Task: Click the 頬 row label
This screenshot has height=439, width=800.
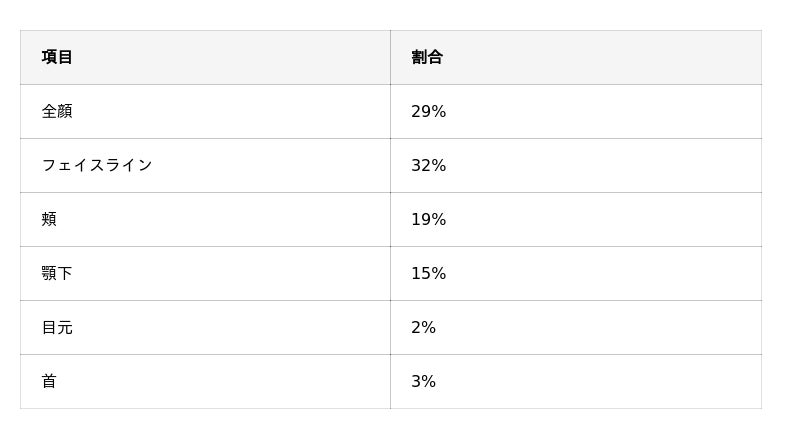Action: 49,219
